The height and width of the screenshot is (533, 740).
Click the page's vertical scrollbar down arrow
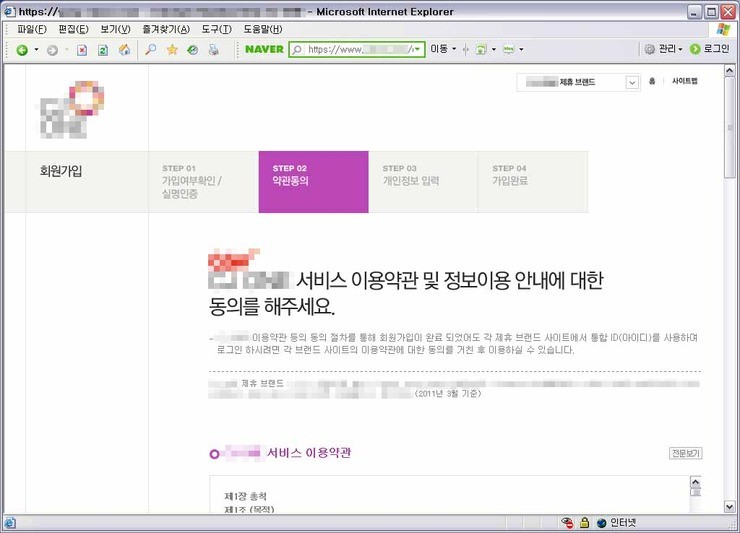(731, 506)
